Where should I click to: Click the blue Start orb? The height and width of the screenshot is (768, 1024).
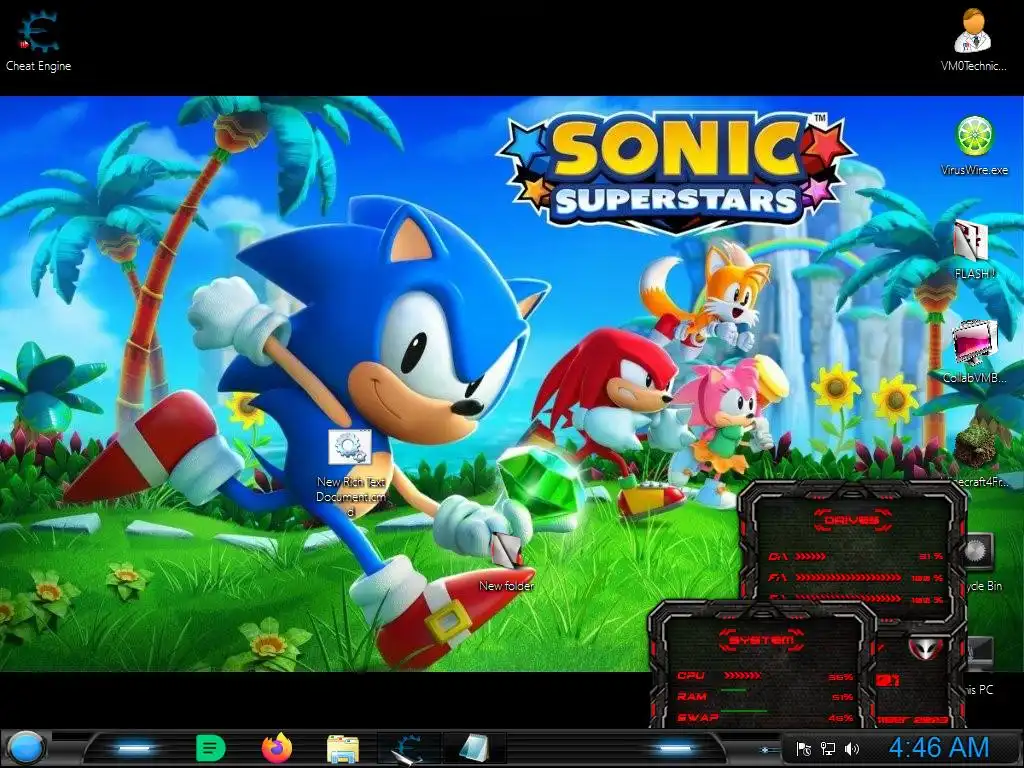[x=25, y=748]
